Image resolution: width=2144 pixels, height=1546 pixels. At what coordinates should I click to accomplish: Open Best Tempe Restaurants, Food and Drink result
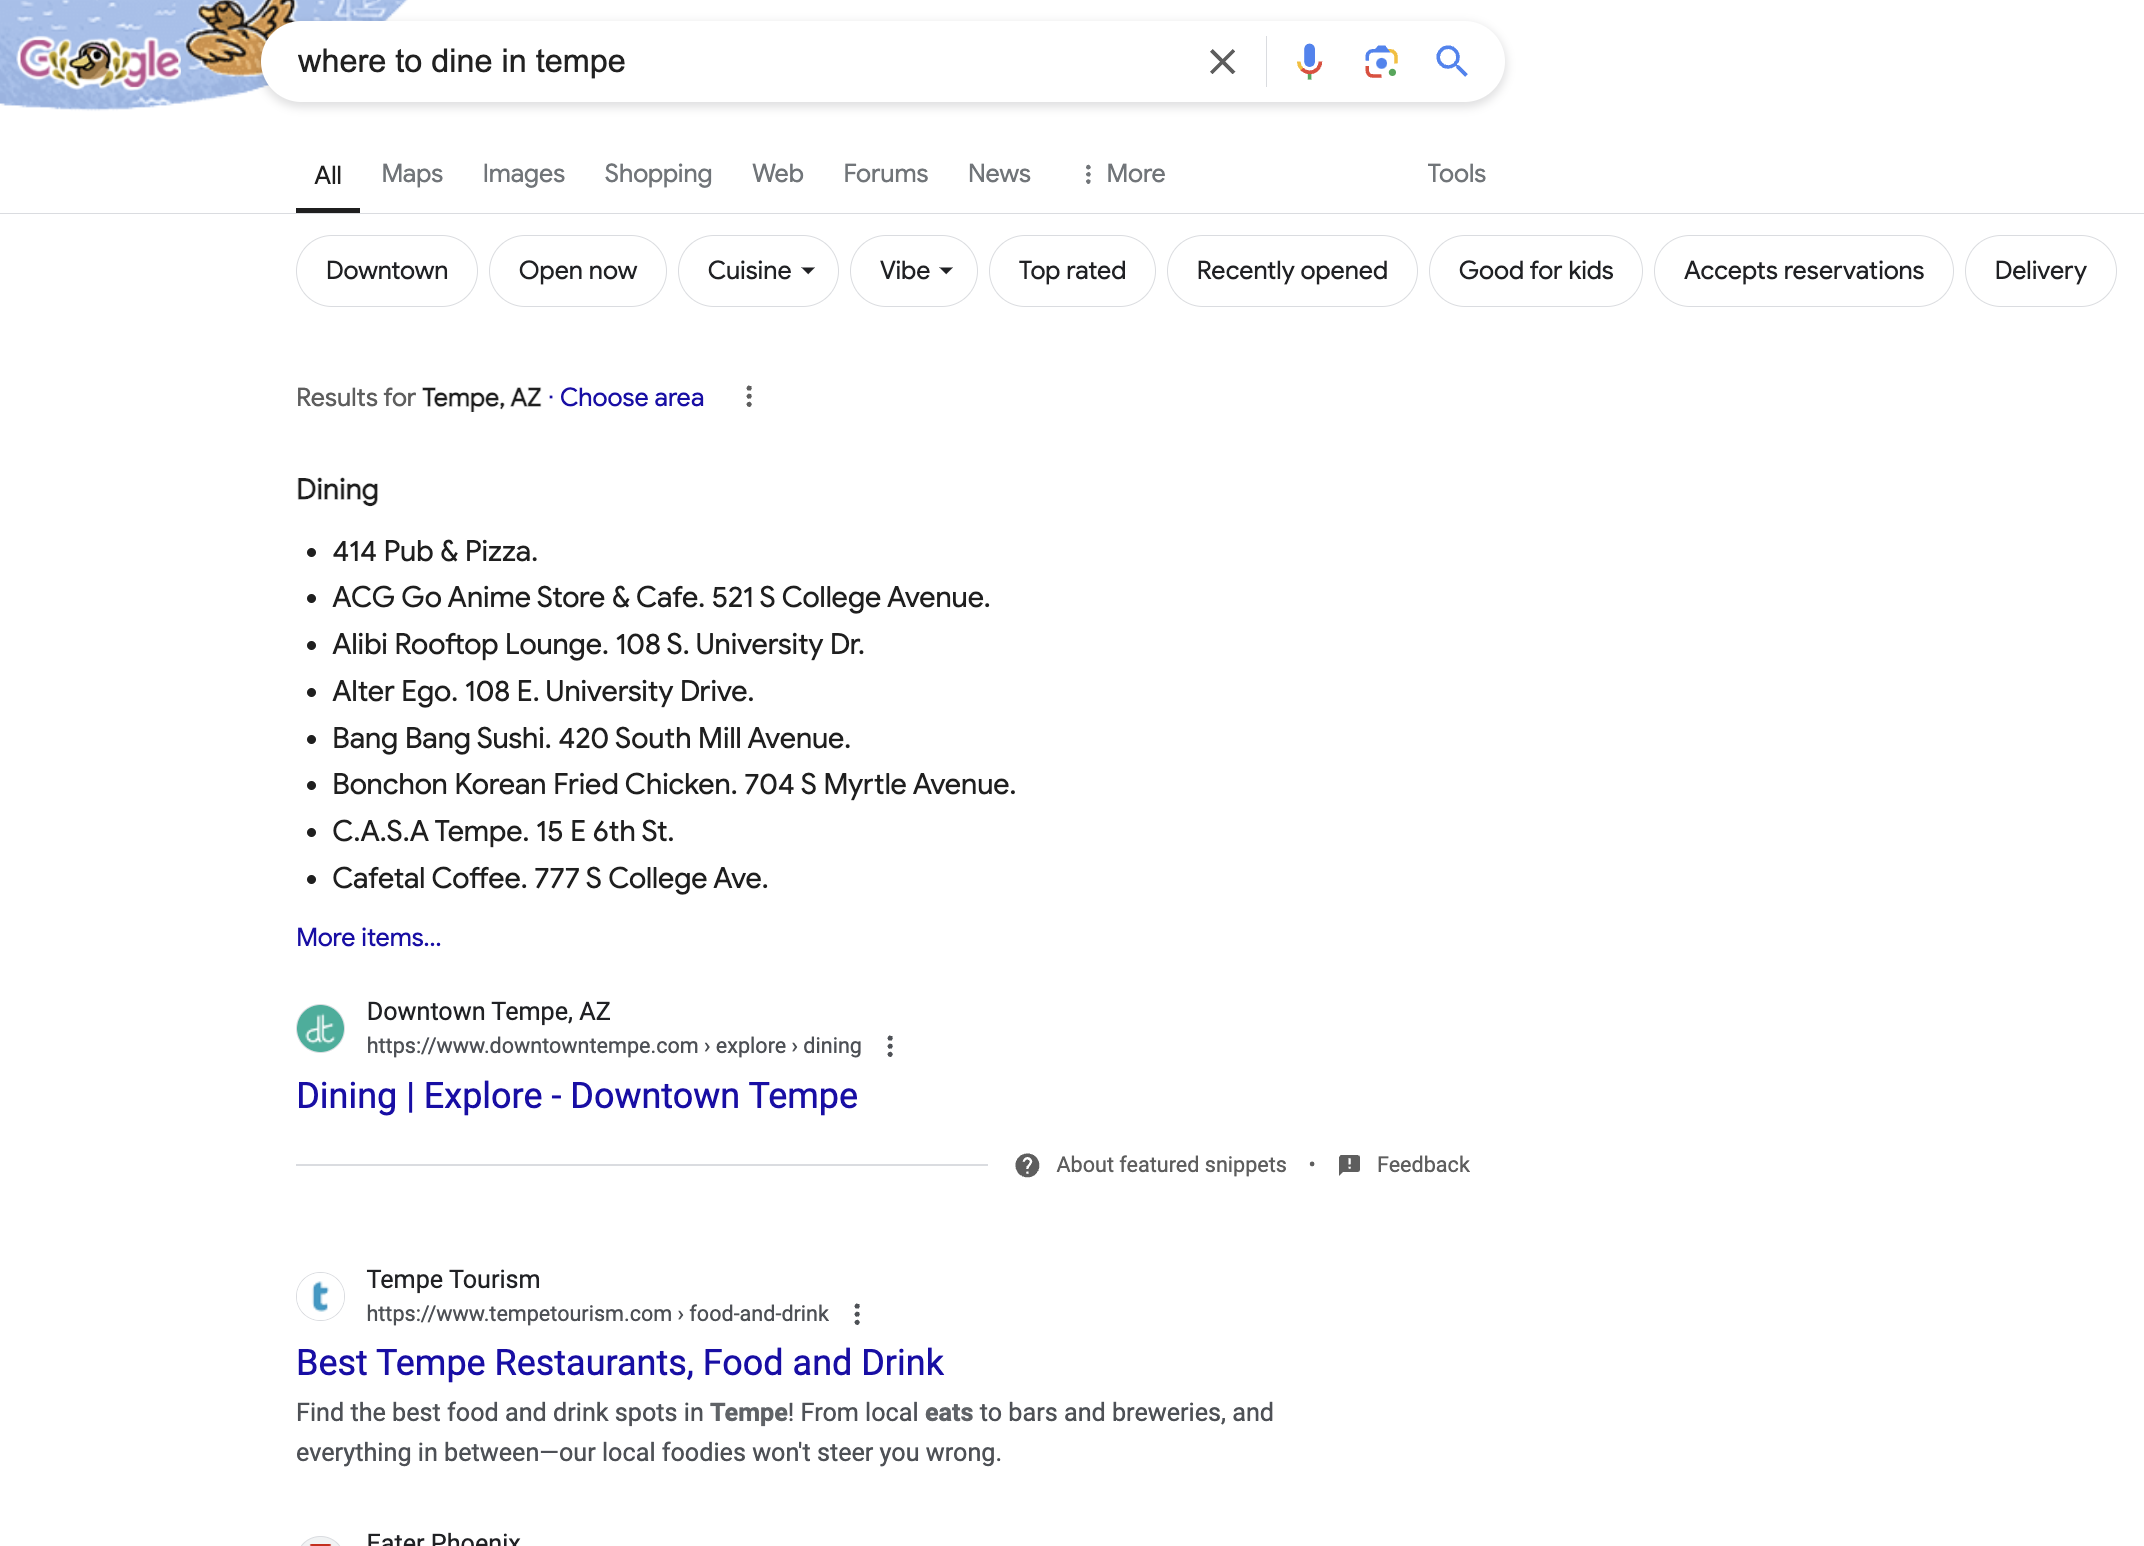(620, 1363)
